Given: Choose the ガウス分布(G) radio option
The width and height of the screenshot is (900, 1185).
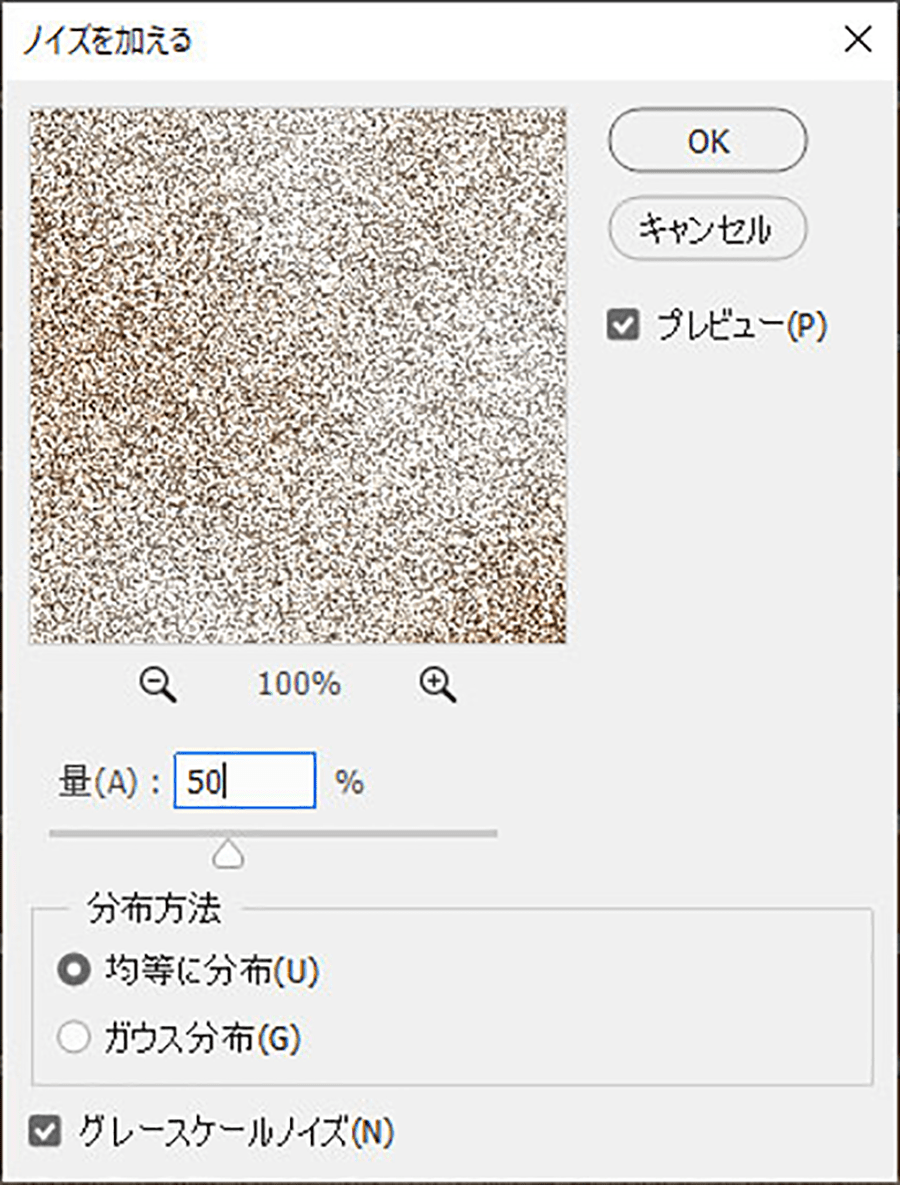Looking at the screenshot, I should coord(73,1039).
